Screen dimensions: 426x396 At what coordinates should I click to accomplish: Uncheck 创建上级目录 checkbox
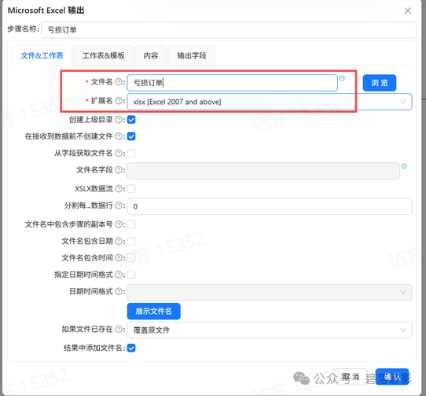click(x=131, y=120)
